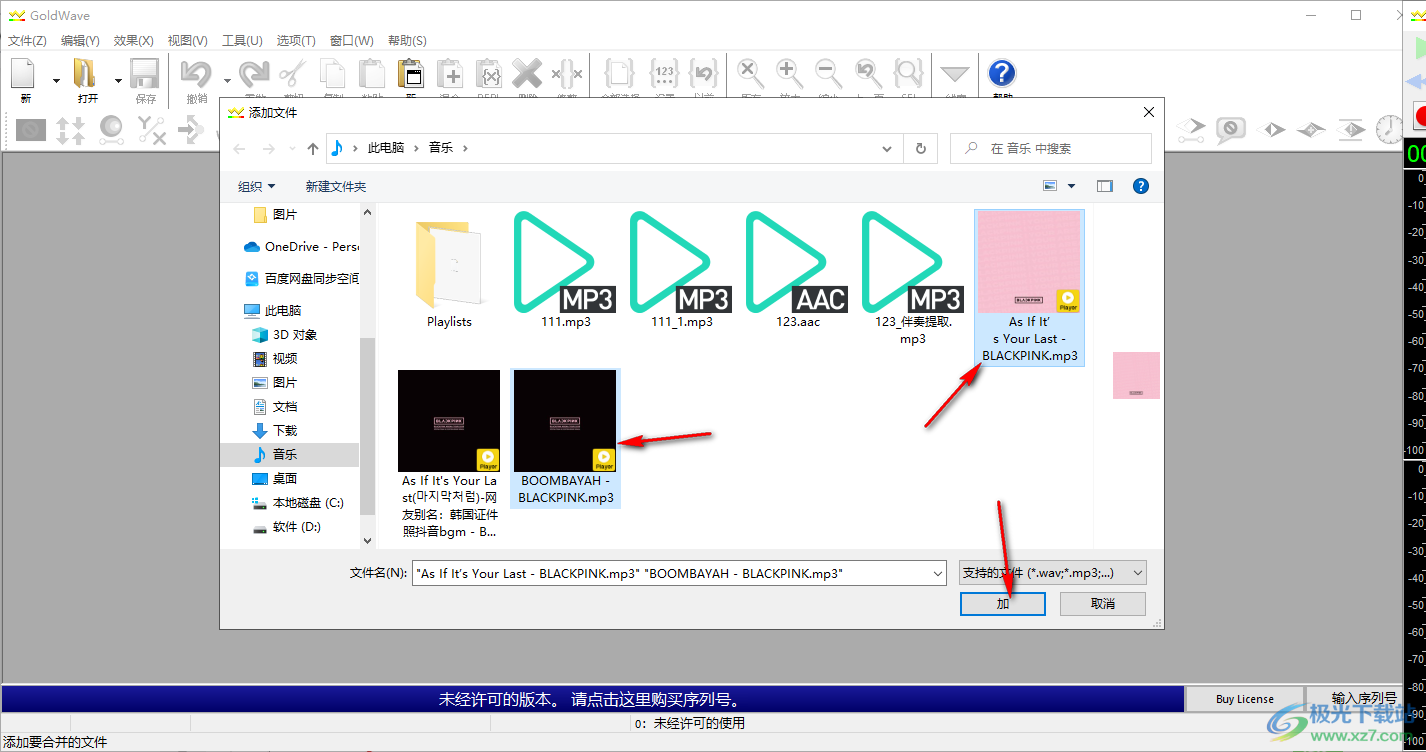The width and height of the screenshot is (1426, 752).
Task: Click the New file icon in GoldWave toolbar
Action: tap(24, 74)
